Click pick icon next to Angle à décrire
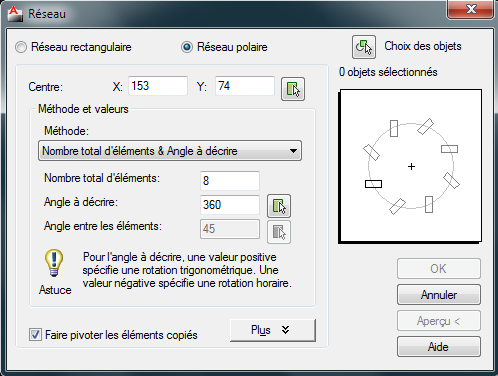 pyautogui.click(x=279, y=206)
